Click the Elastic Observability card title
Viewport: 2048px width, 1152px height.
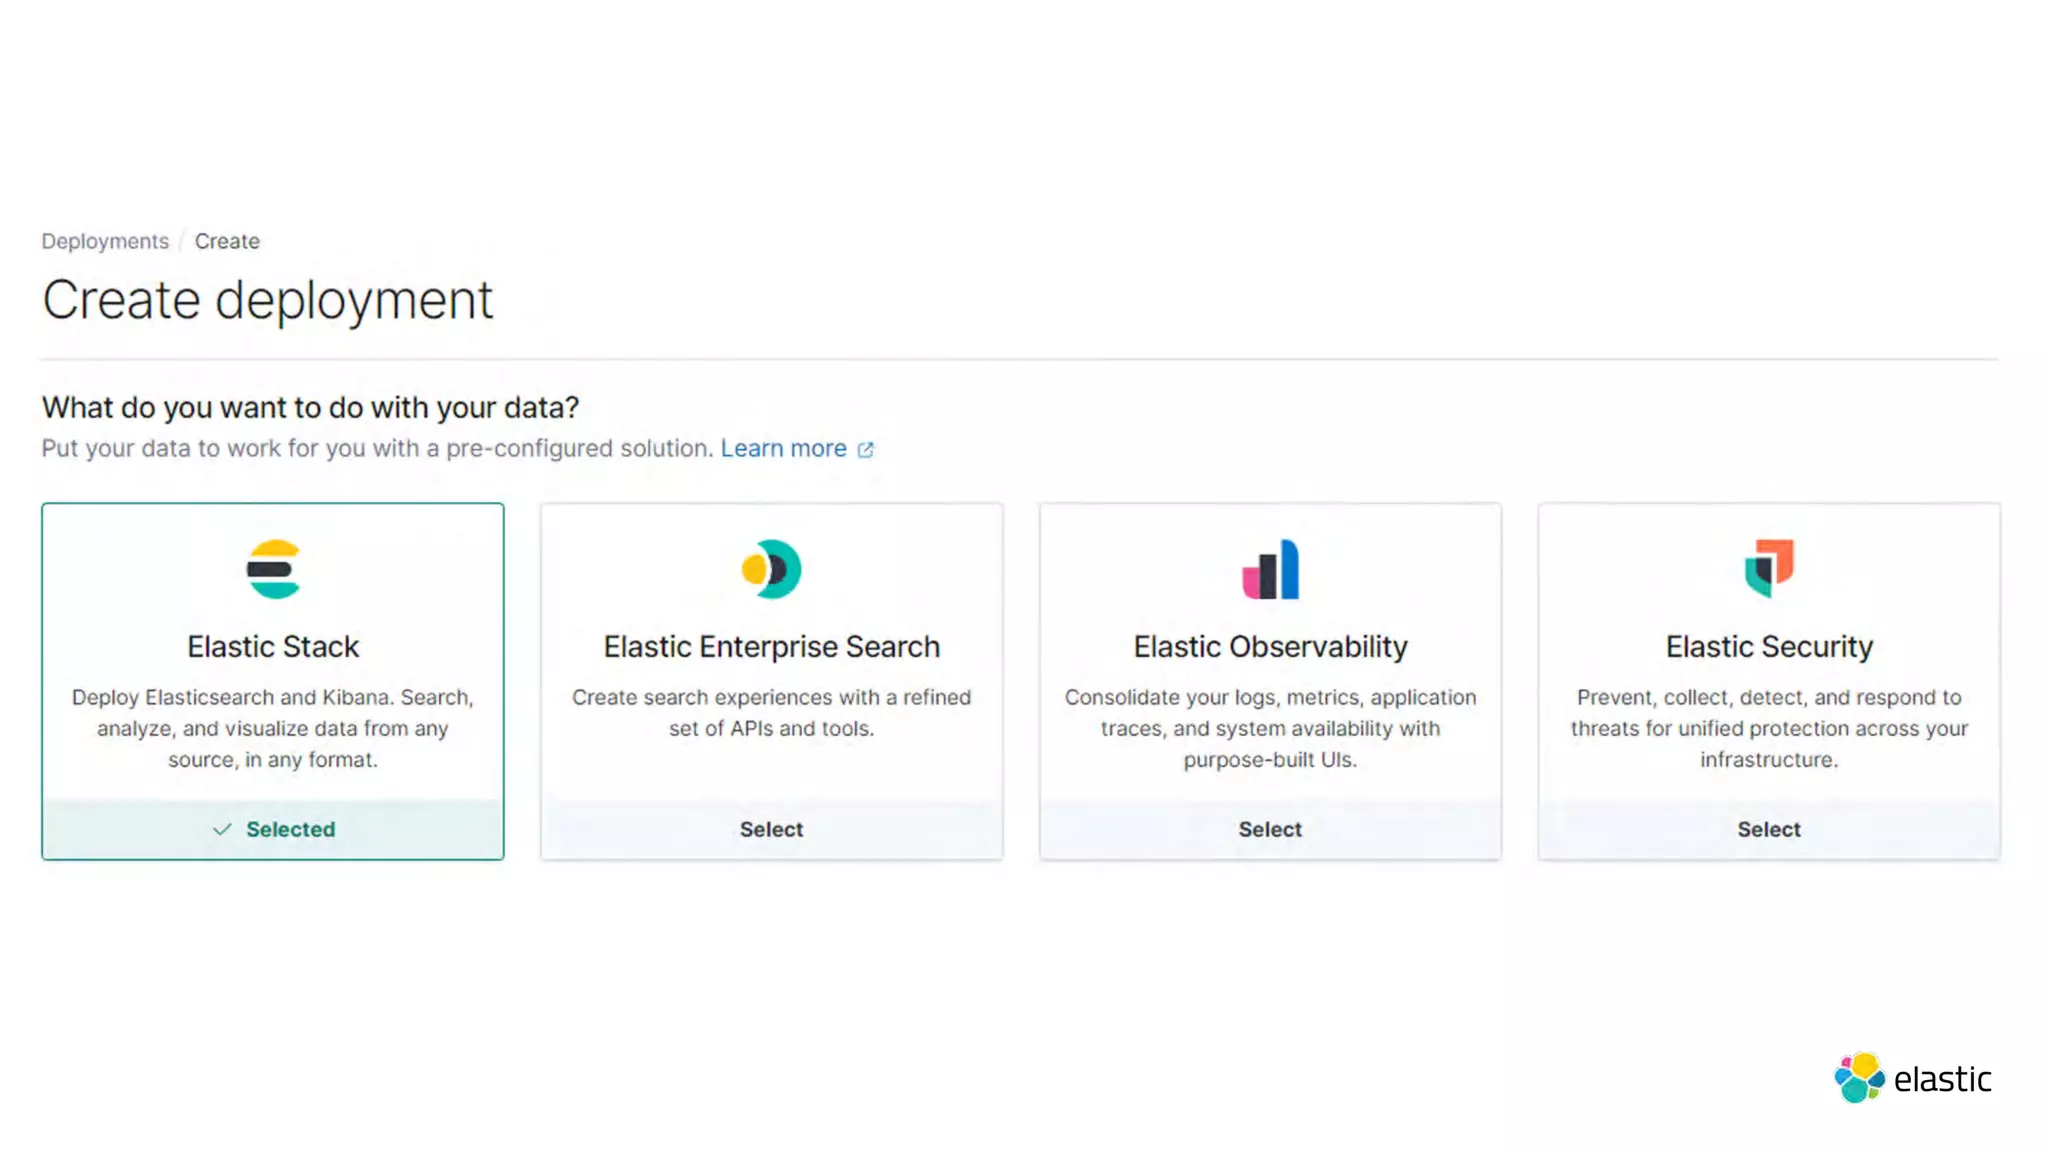pos(1270,647)
